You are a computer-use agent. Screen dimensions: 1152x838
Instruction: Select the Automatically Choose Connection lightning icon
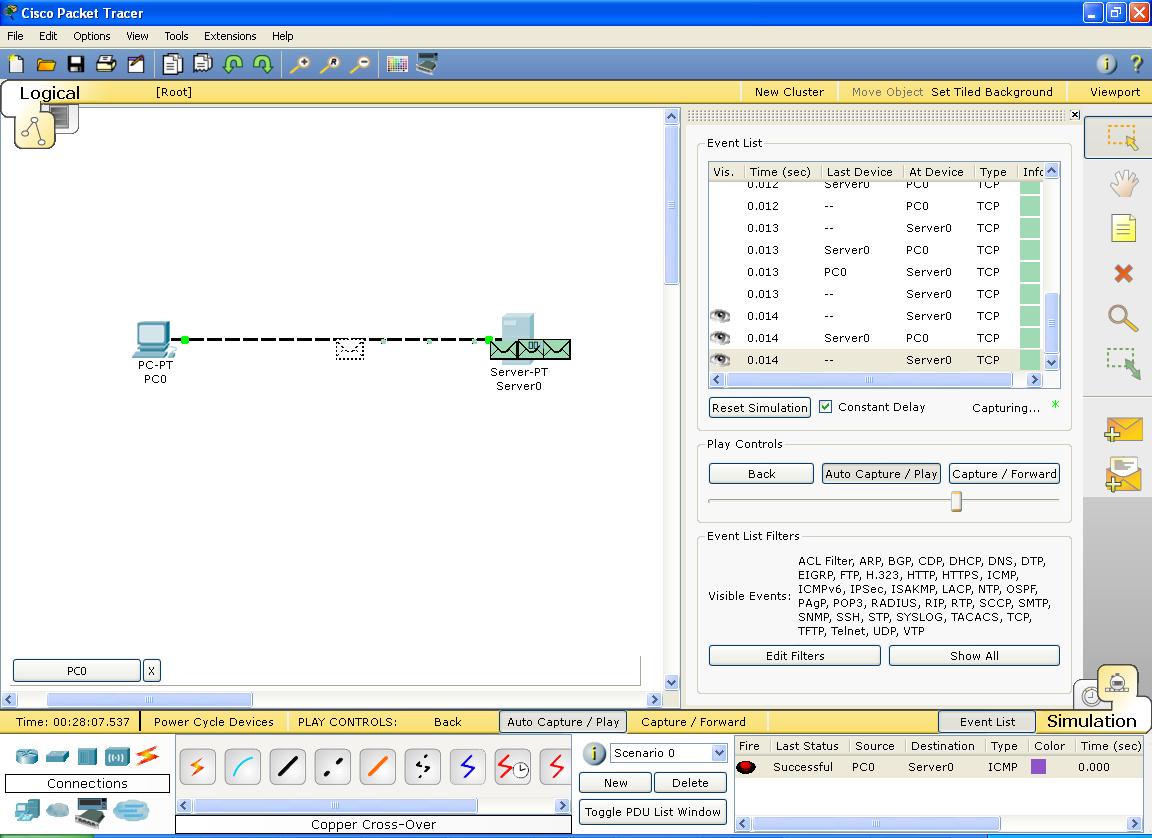(x=197, y=765)
